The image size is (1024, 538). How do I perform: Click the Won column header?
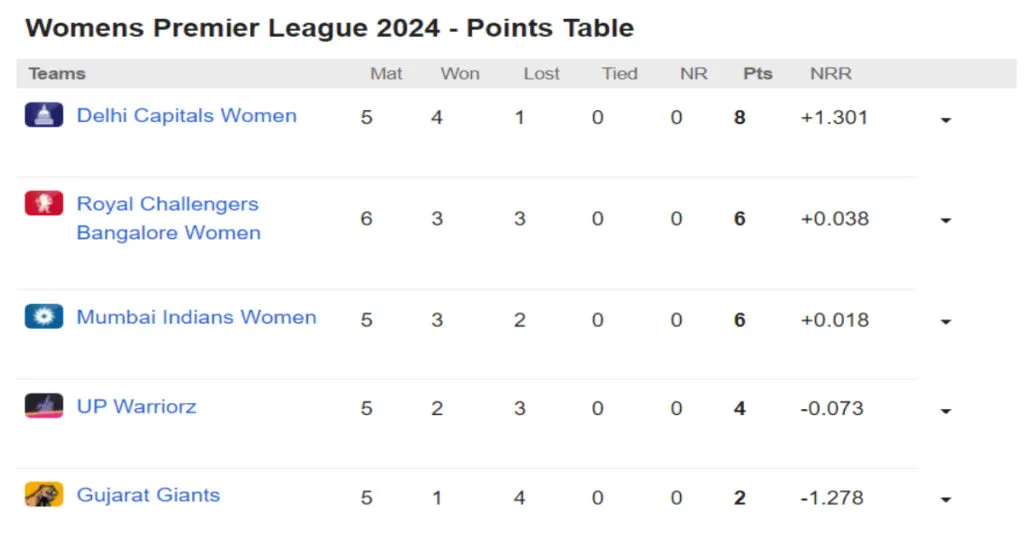point(460,74)
